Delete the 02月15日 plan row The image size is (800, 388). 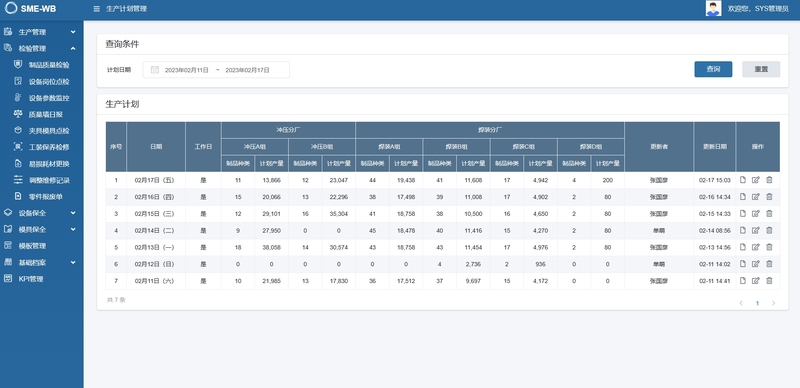click(769, 213)
